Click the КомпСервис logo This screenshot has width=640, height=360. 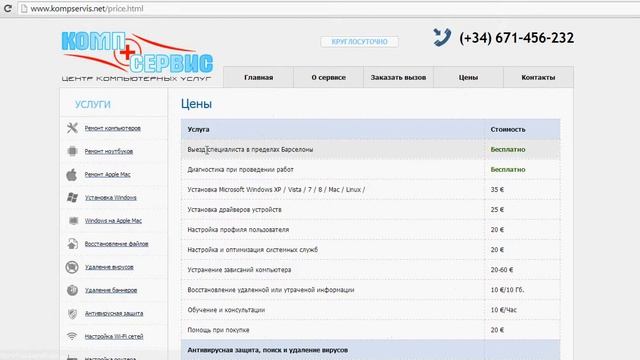[x=137, y=57]
